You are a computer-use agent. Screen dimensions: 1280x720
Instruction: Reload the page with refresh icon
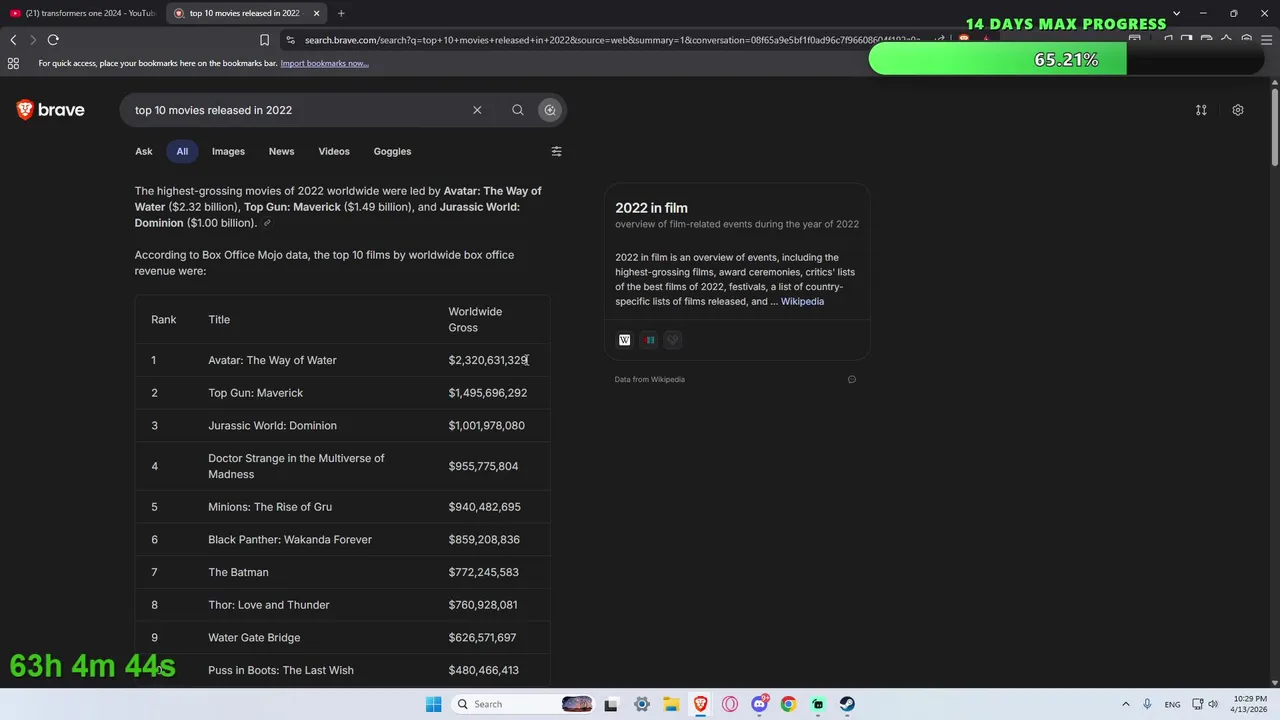click(53, 40)
